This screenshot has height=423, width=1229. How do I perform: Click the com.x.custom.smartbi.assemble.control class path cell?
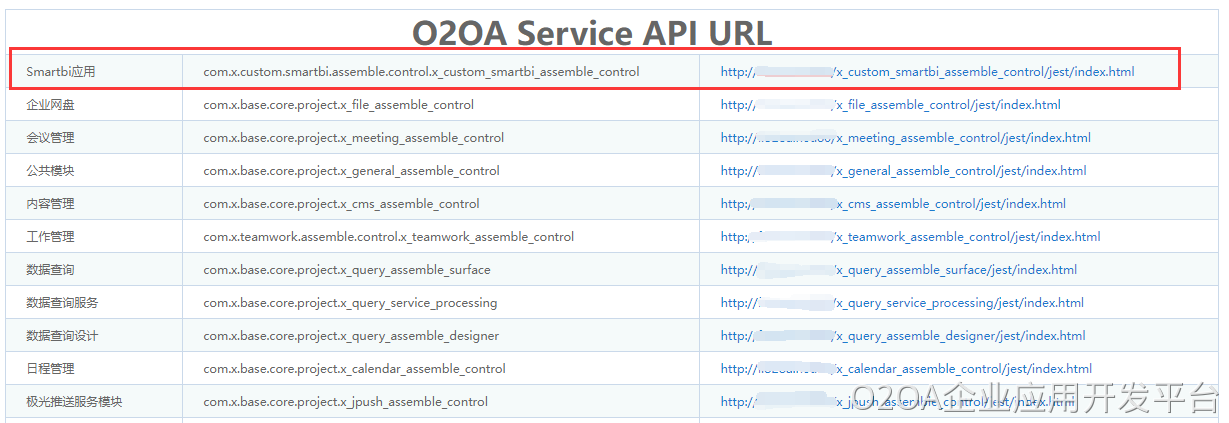click(x=421, y=72)
